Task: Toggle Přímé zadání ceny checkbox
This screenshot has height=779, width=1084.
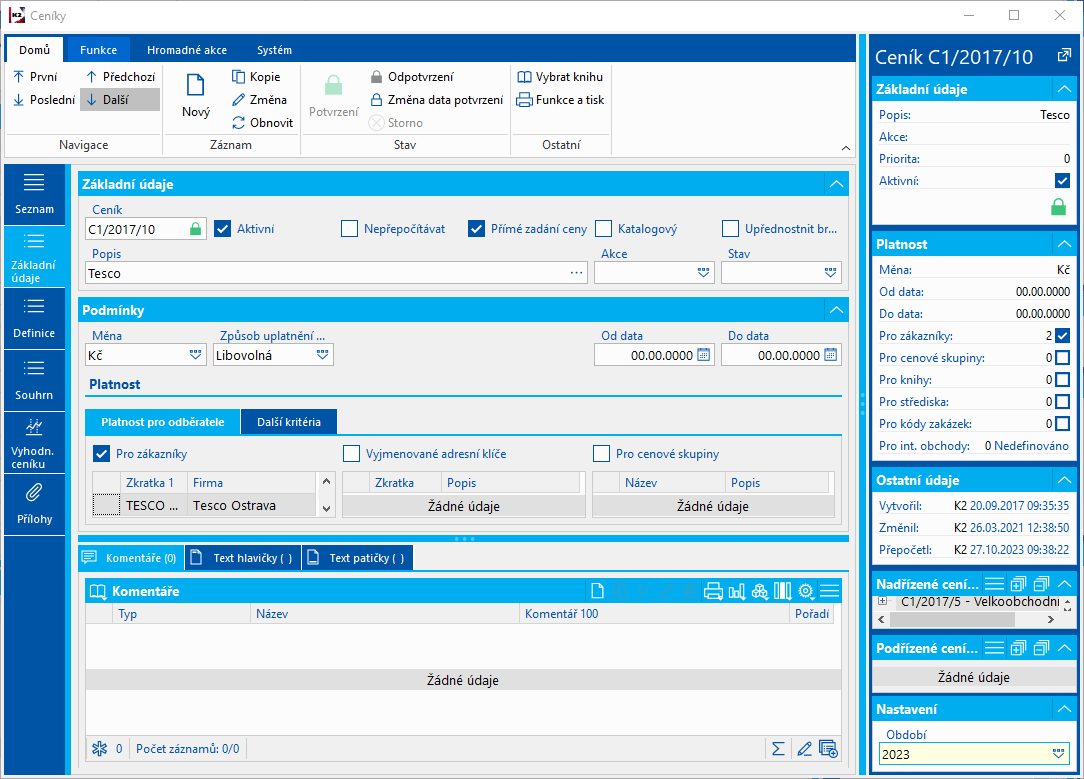Action: pos(476,229)
